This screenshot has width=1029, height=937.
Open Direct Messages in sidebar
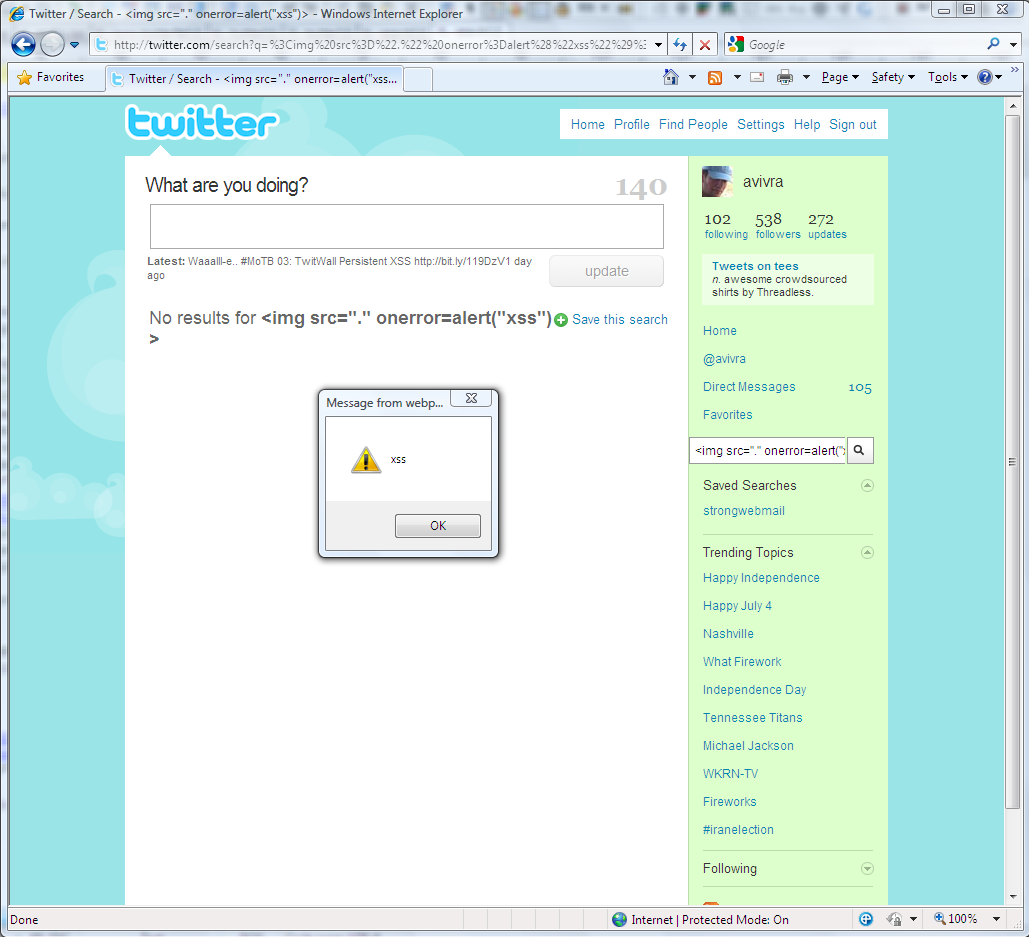749,387
